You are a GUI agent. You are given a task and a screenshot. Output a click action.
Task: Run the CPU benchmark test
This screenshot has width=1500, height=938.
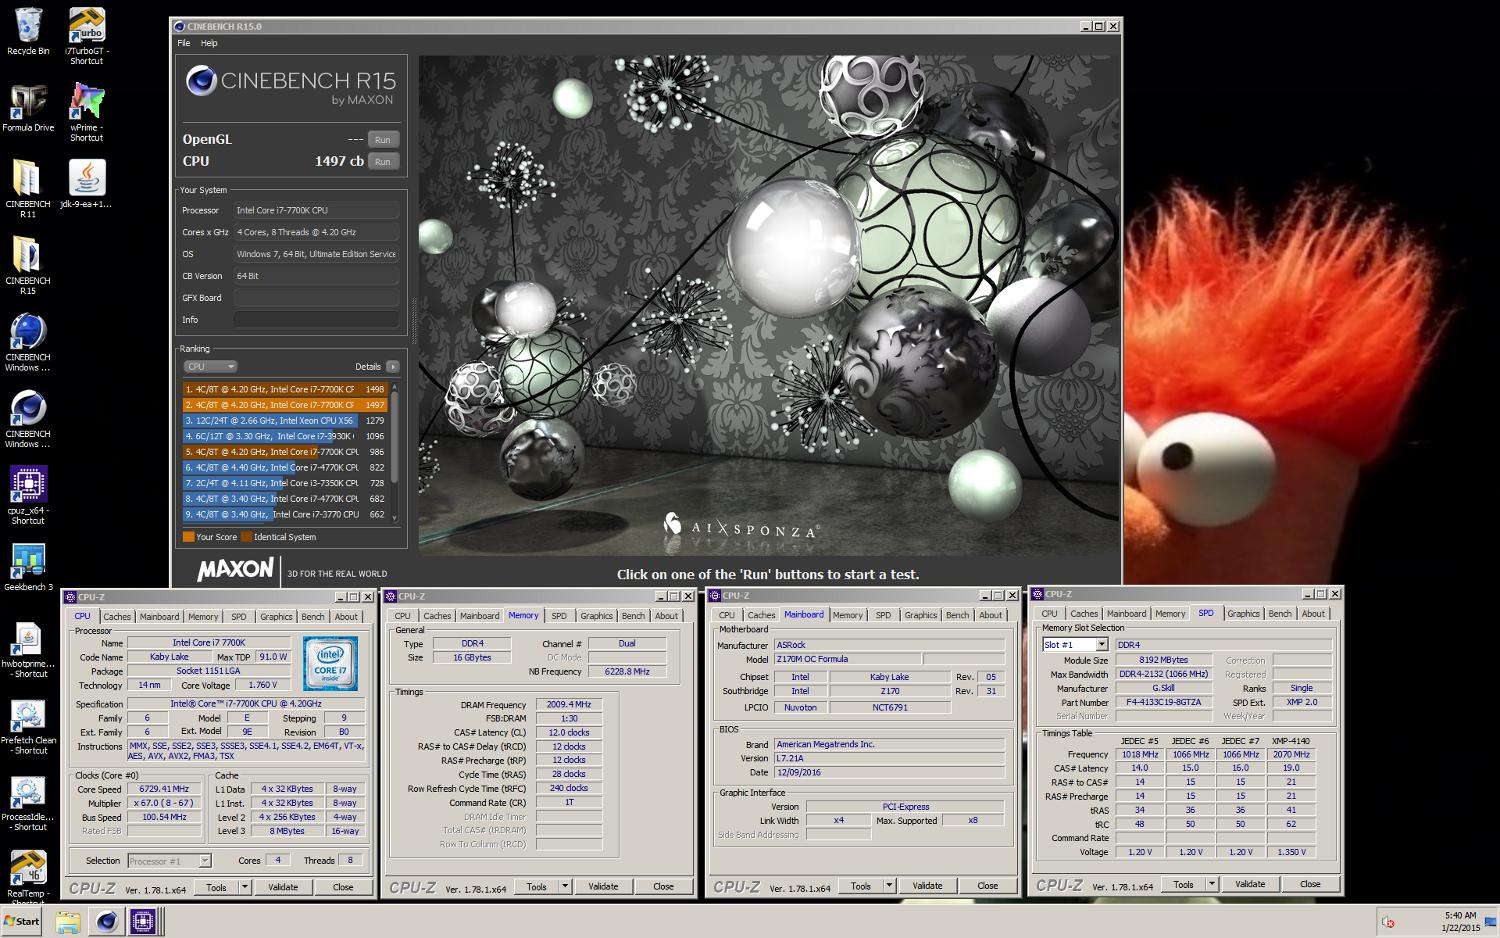click(x=383, y=161)
